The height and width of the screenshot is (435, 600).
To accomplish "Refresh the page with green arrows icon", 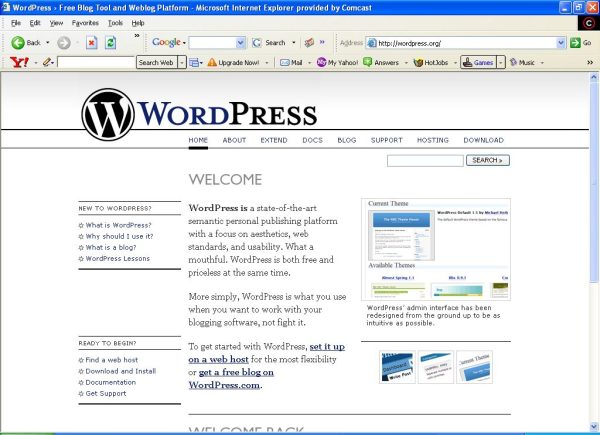I will click(x=111, y=43).
